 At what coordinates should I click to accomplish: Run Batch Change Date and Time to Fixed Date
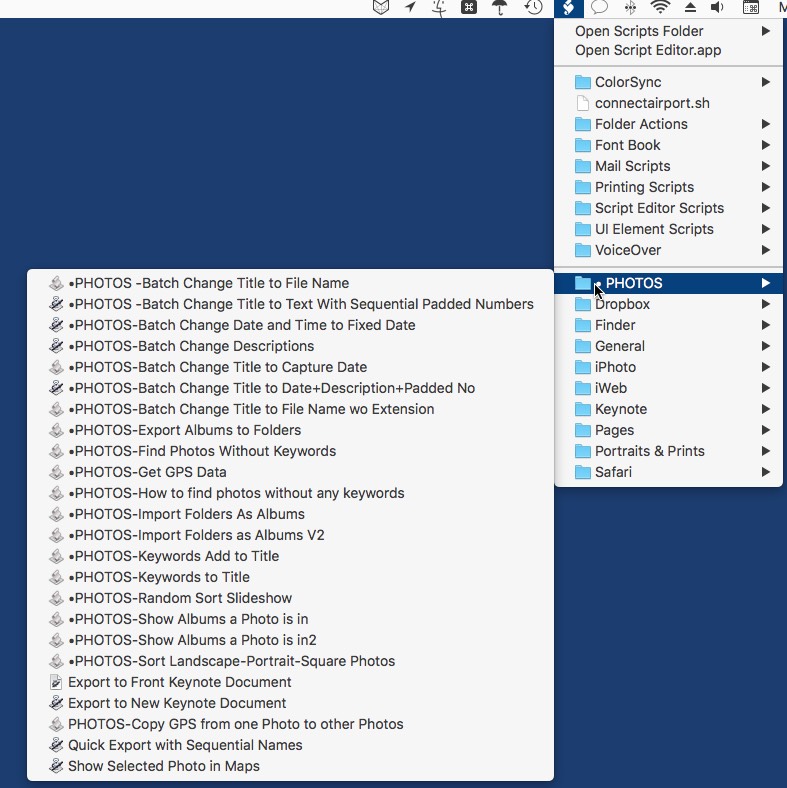click(290, 325)
